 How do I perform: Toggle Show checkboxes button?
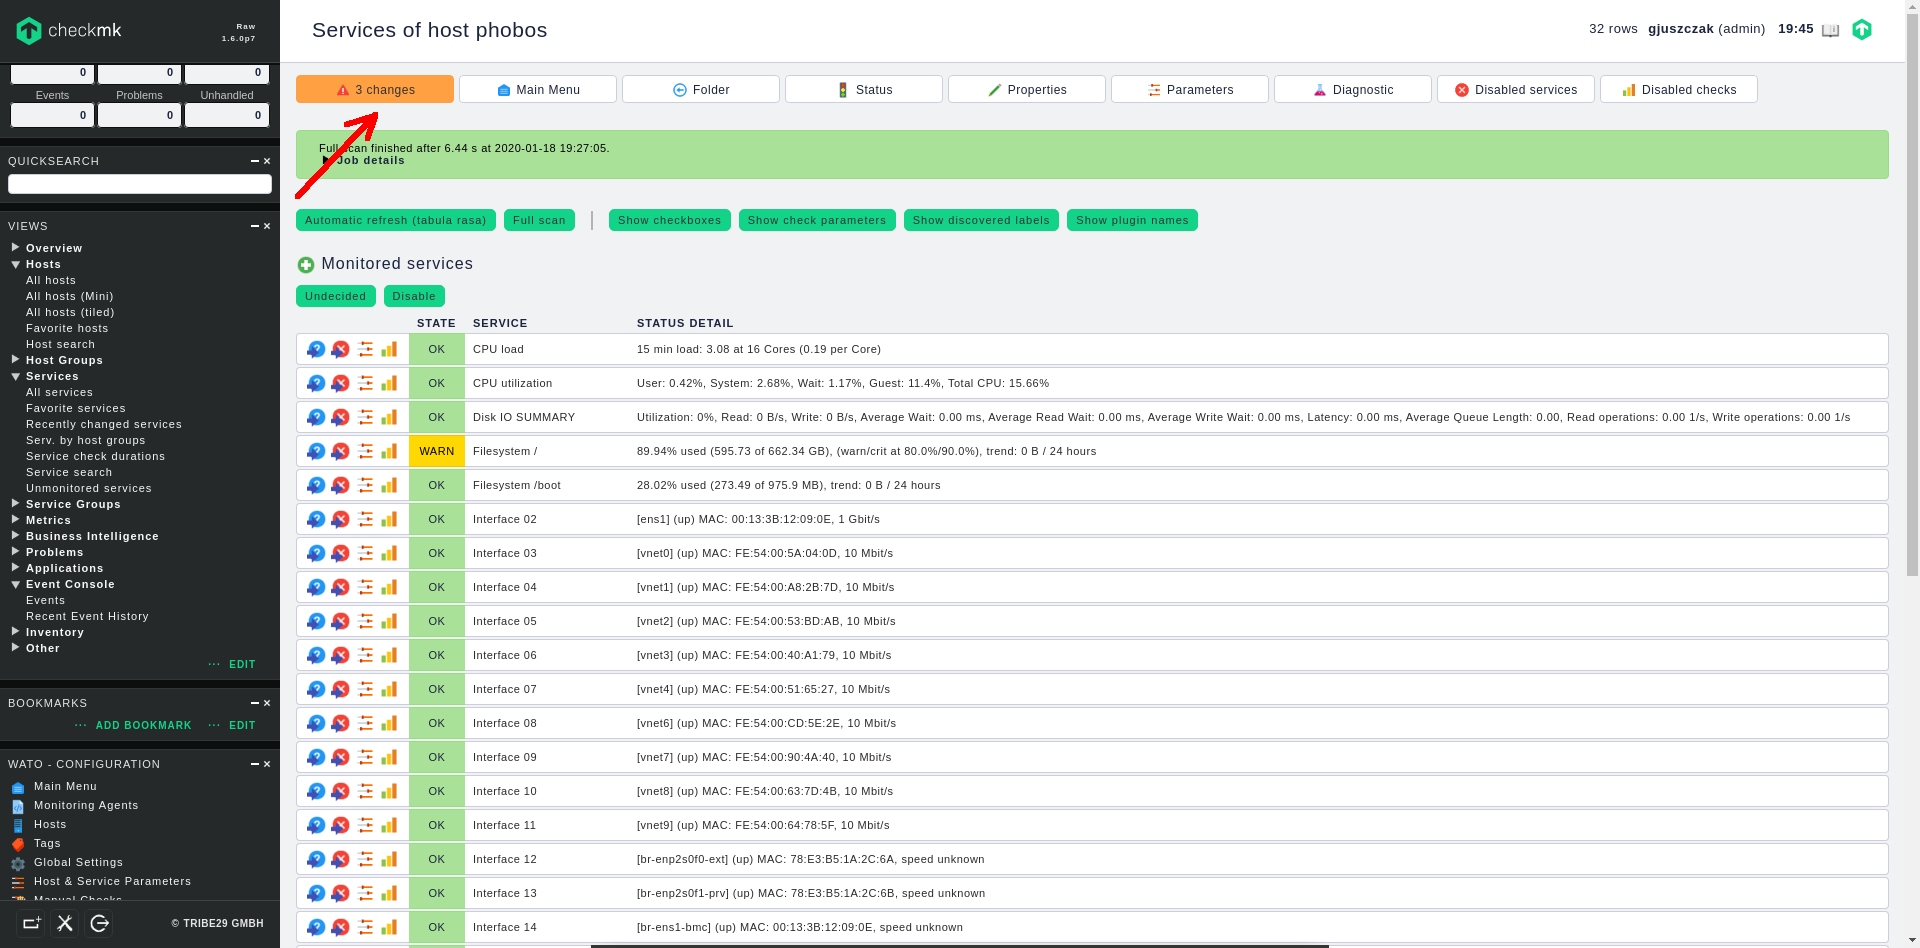click(x=669, y=220)
